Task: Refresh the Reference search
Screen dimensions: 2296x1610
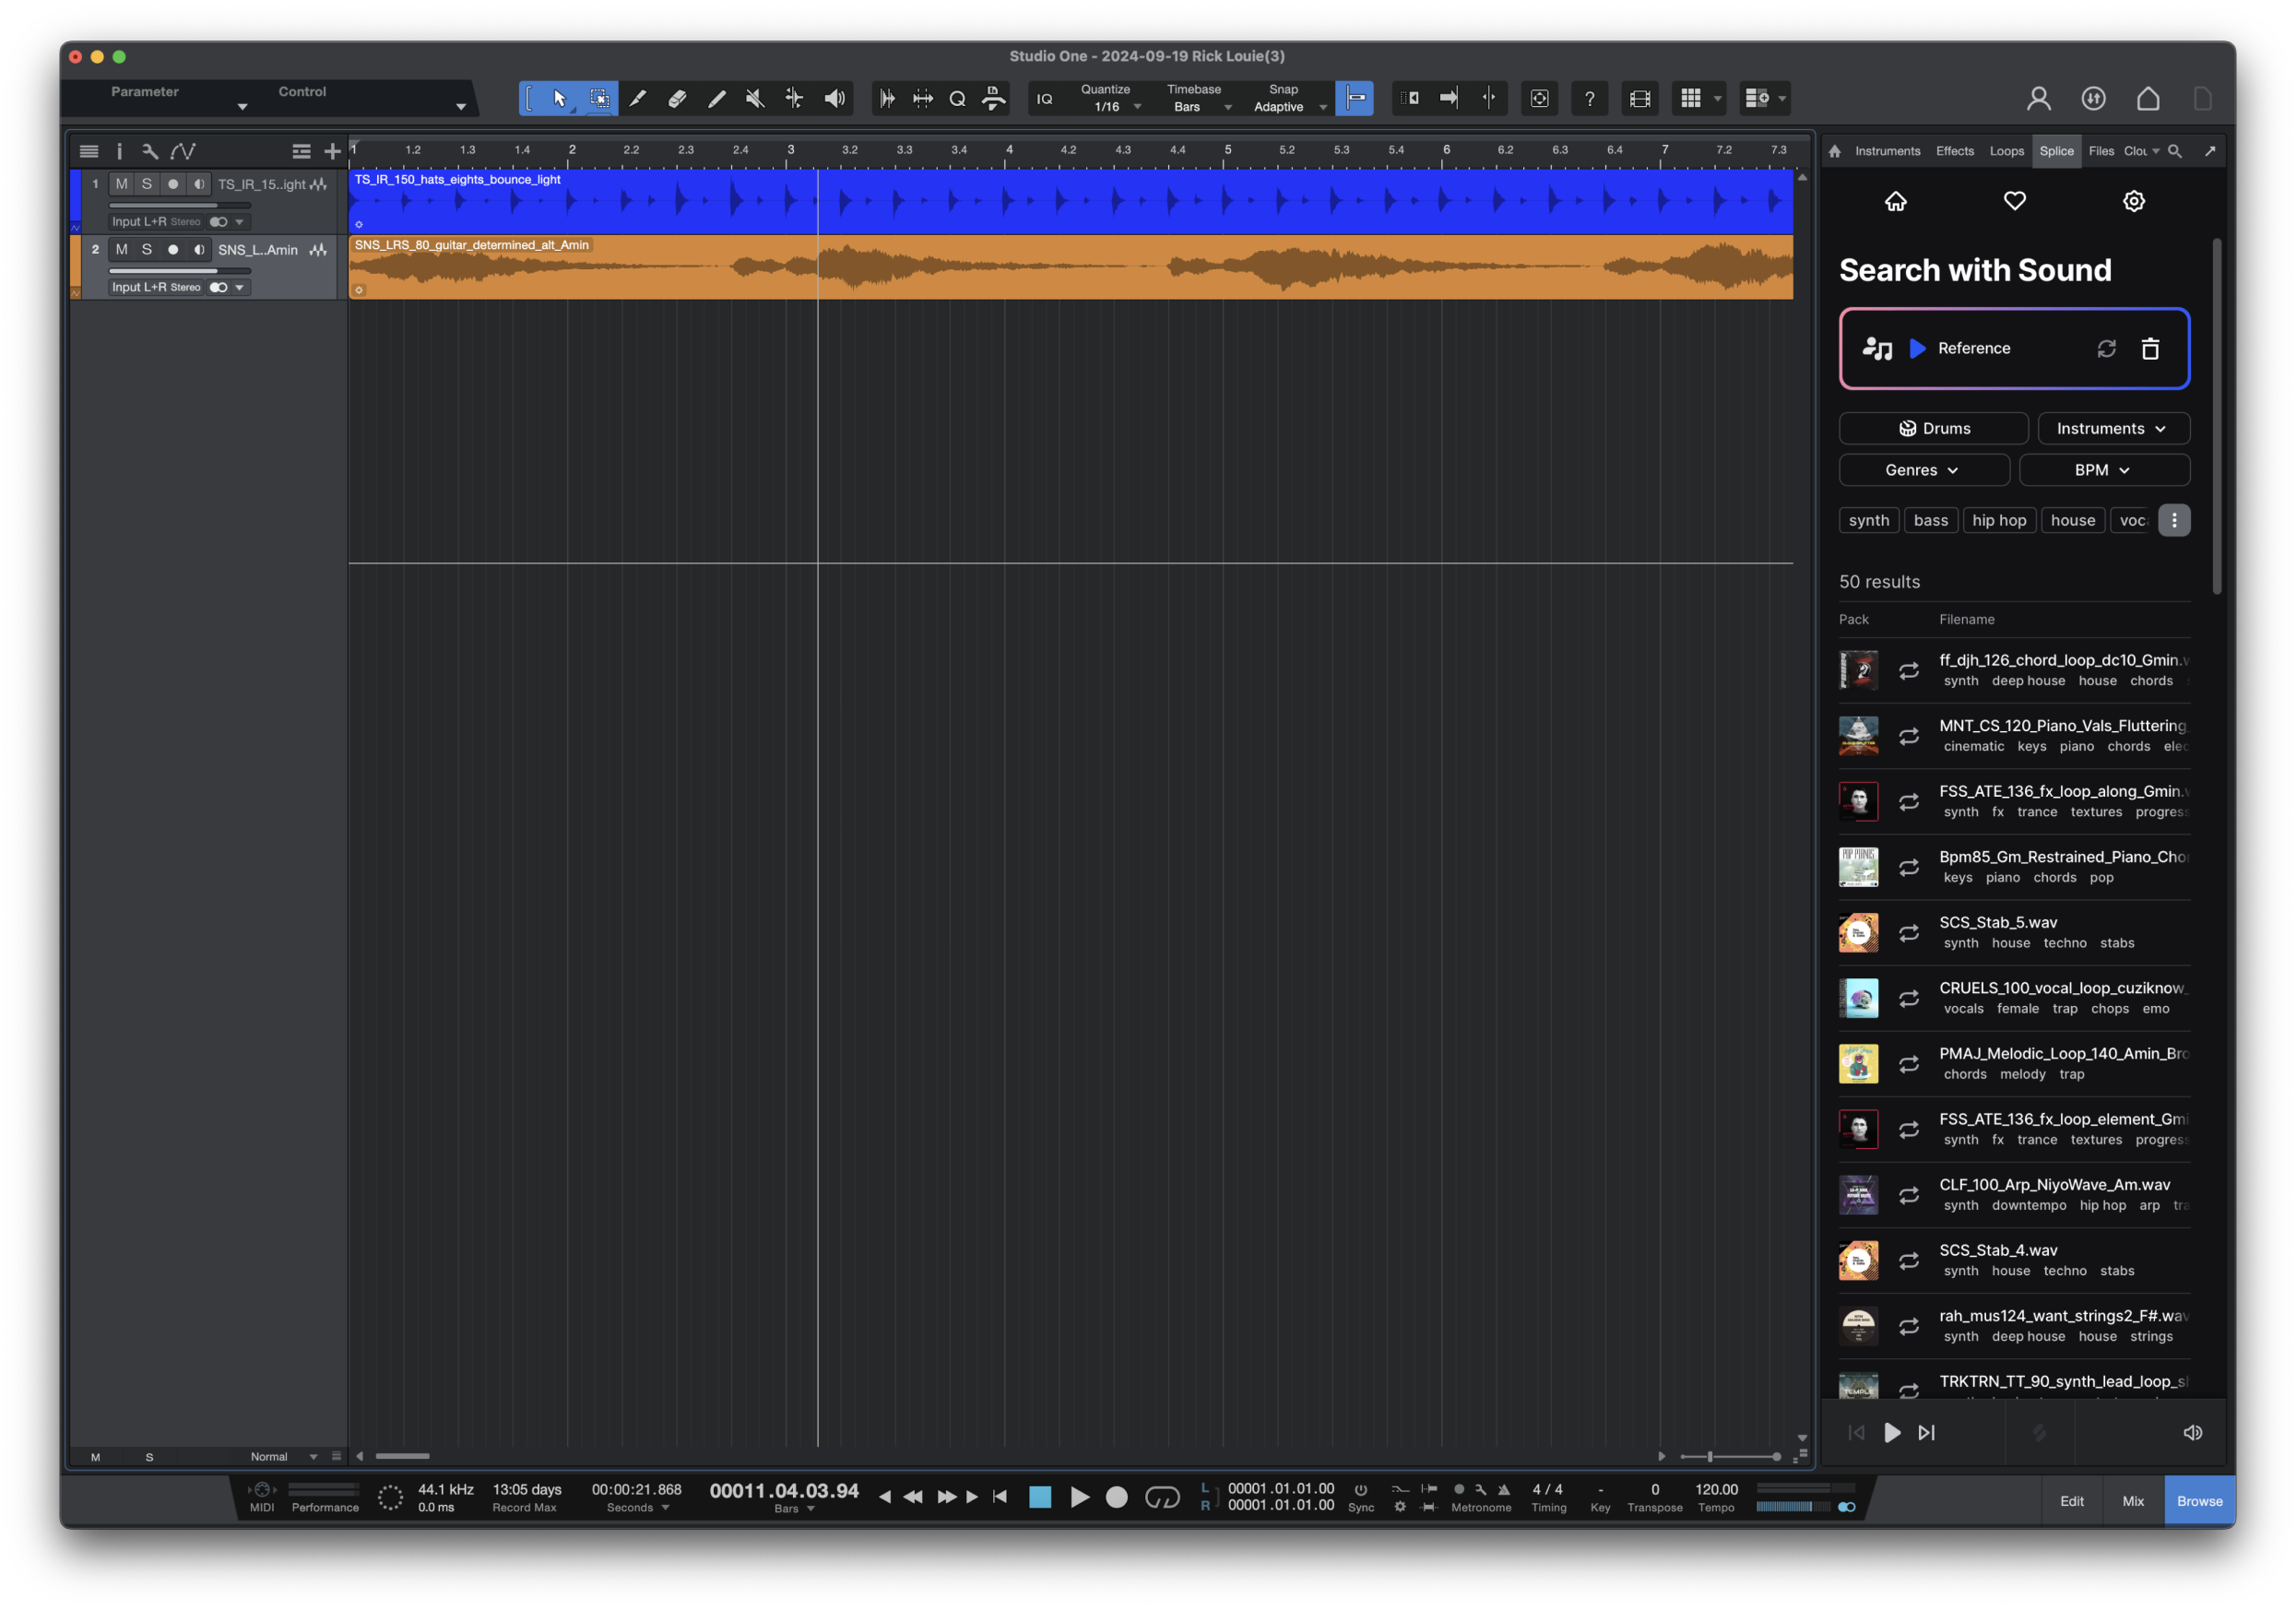Action: click(x=2106, y=348)
